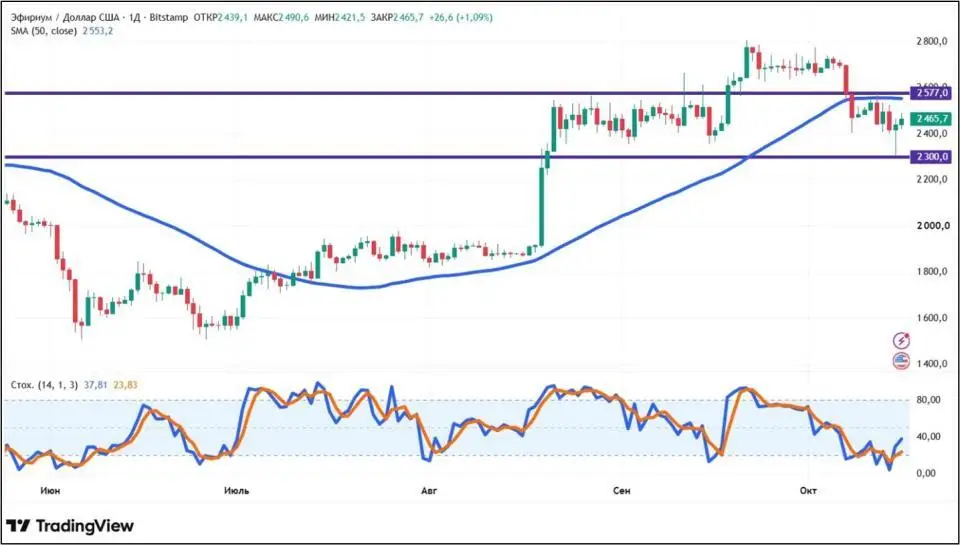Click the Июн month label on time axis
Image resolution: width=960 pixels, height=545 pixels.
(x=50, y=490)
